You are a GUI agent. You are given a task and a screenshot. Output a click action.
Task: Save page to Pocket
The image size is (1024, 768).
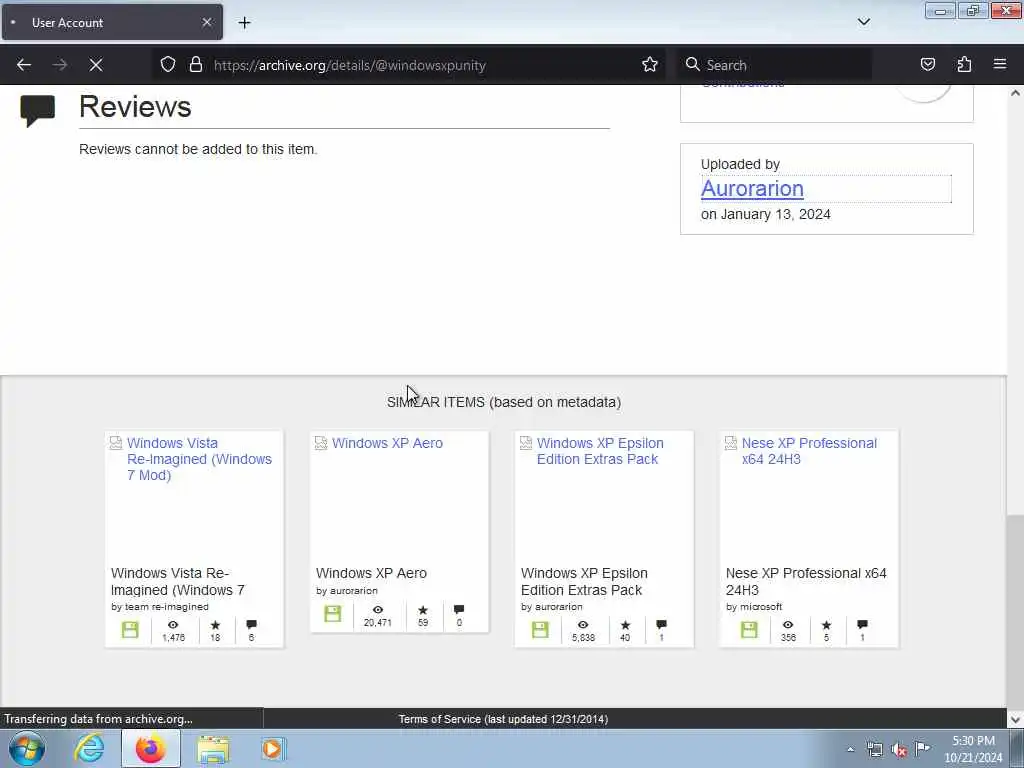[927, 65]
